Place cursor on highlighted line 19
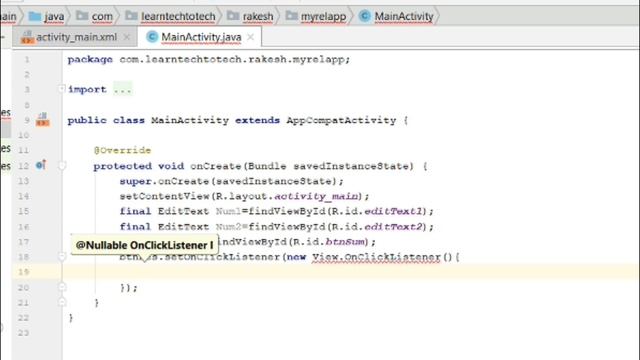The width and height of the screenshot is (640, 360). click(351, 272)
